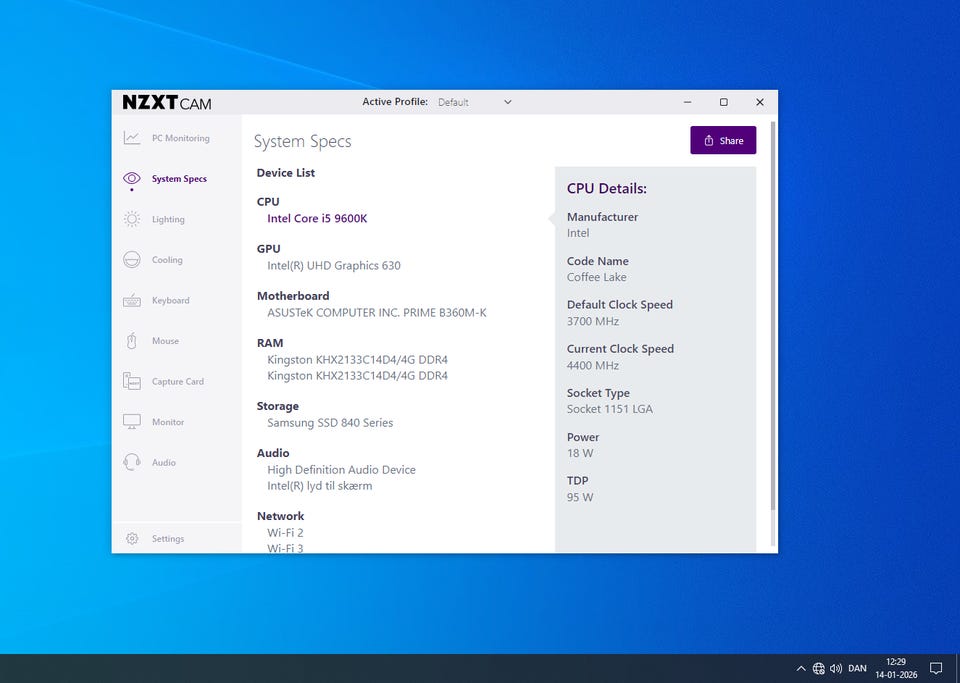Select the System Specs eye icon
The width and height of the screenshot is (960, 683).
tap(132, 179)
